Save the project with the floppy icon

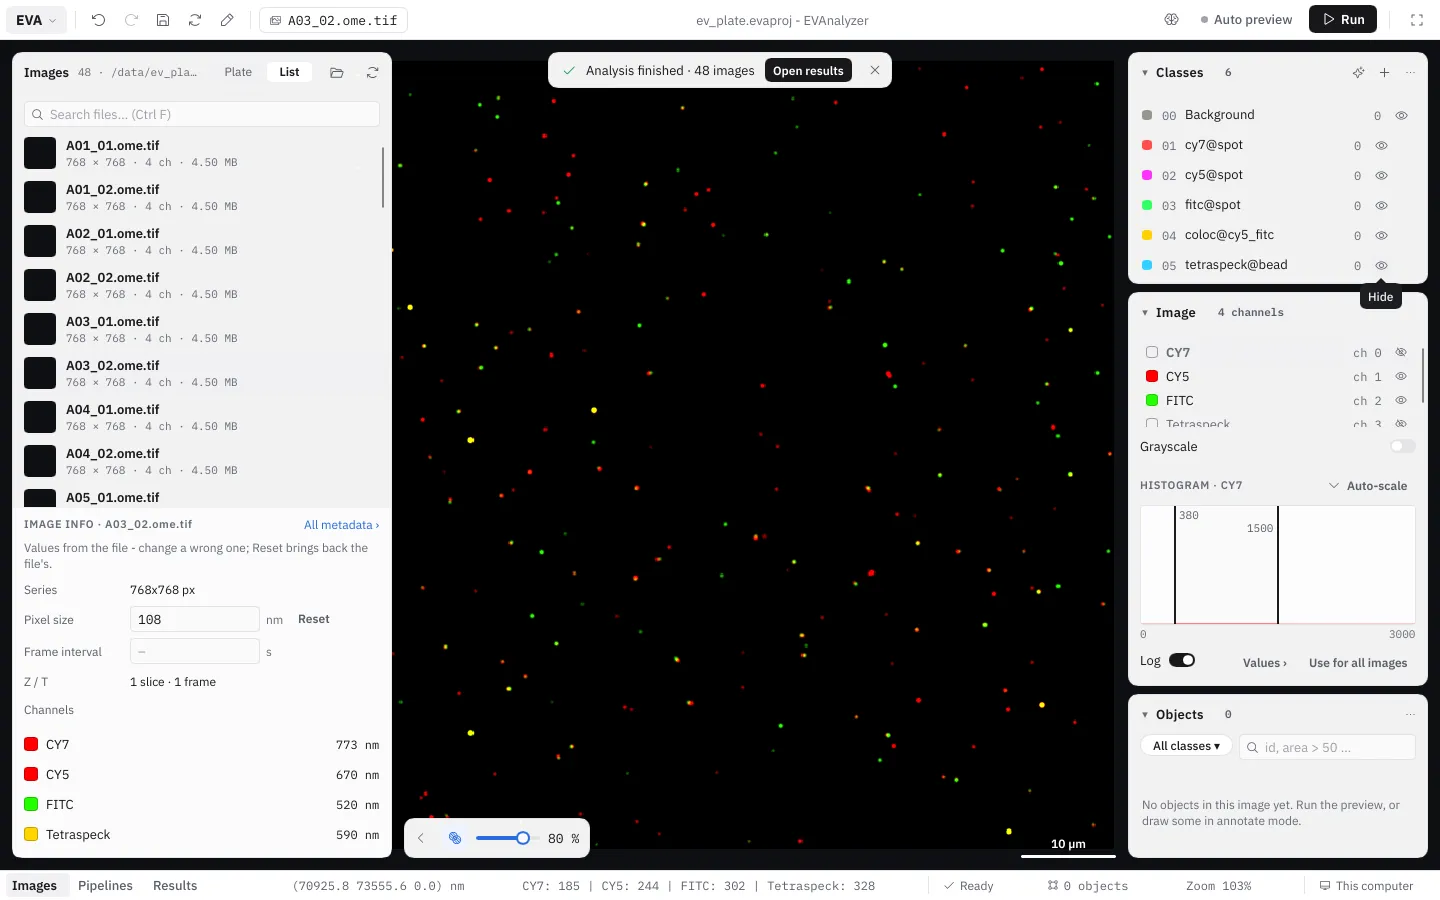click(163, 20)
